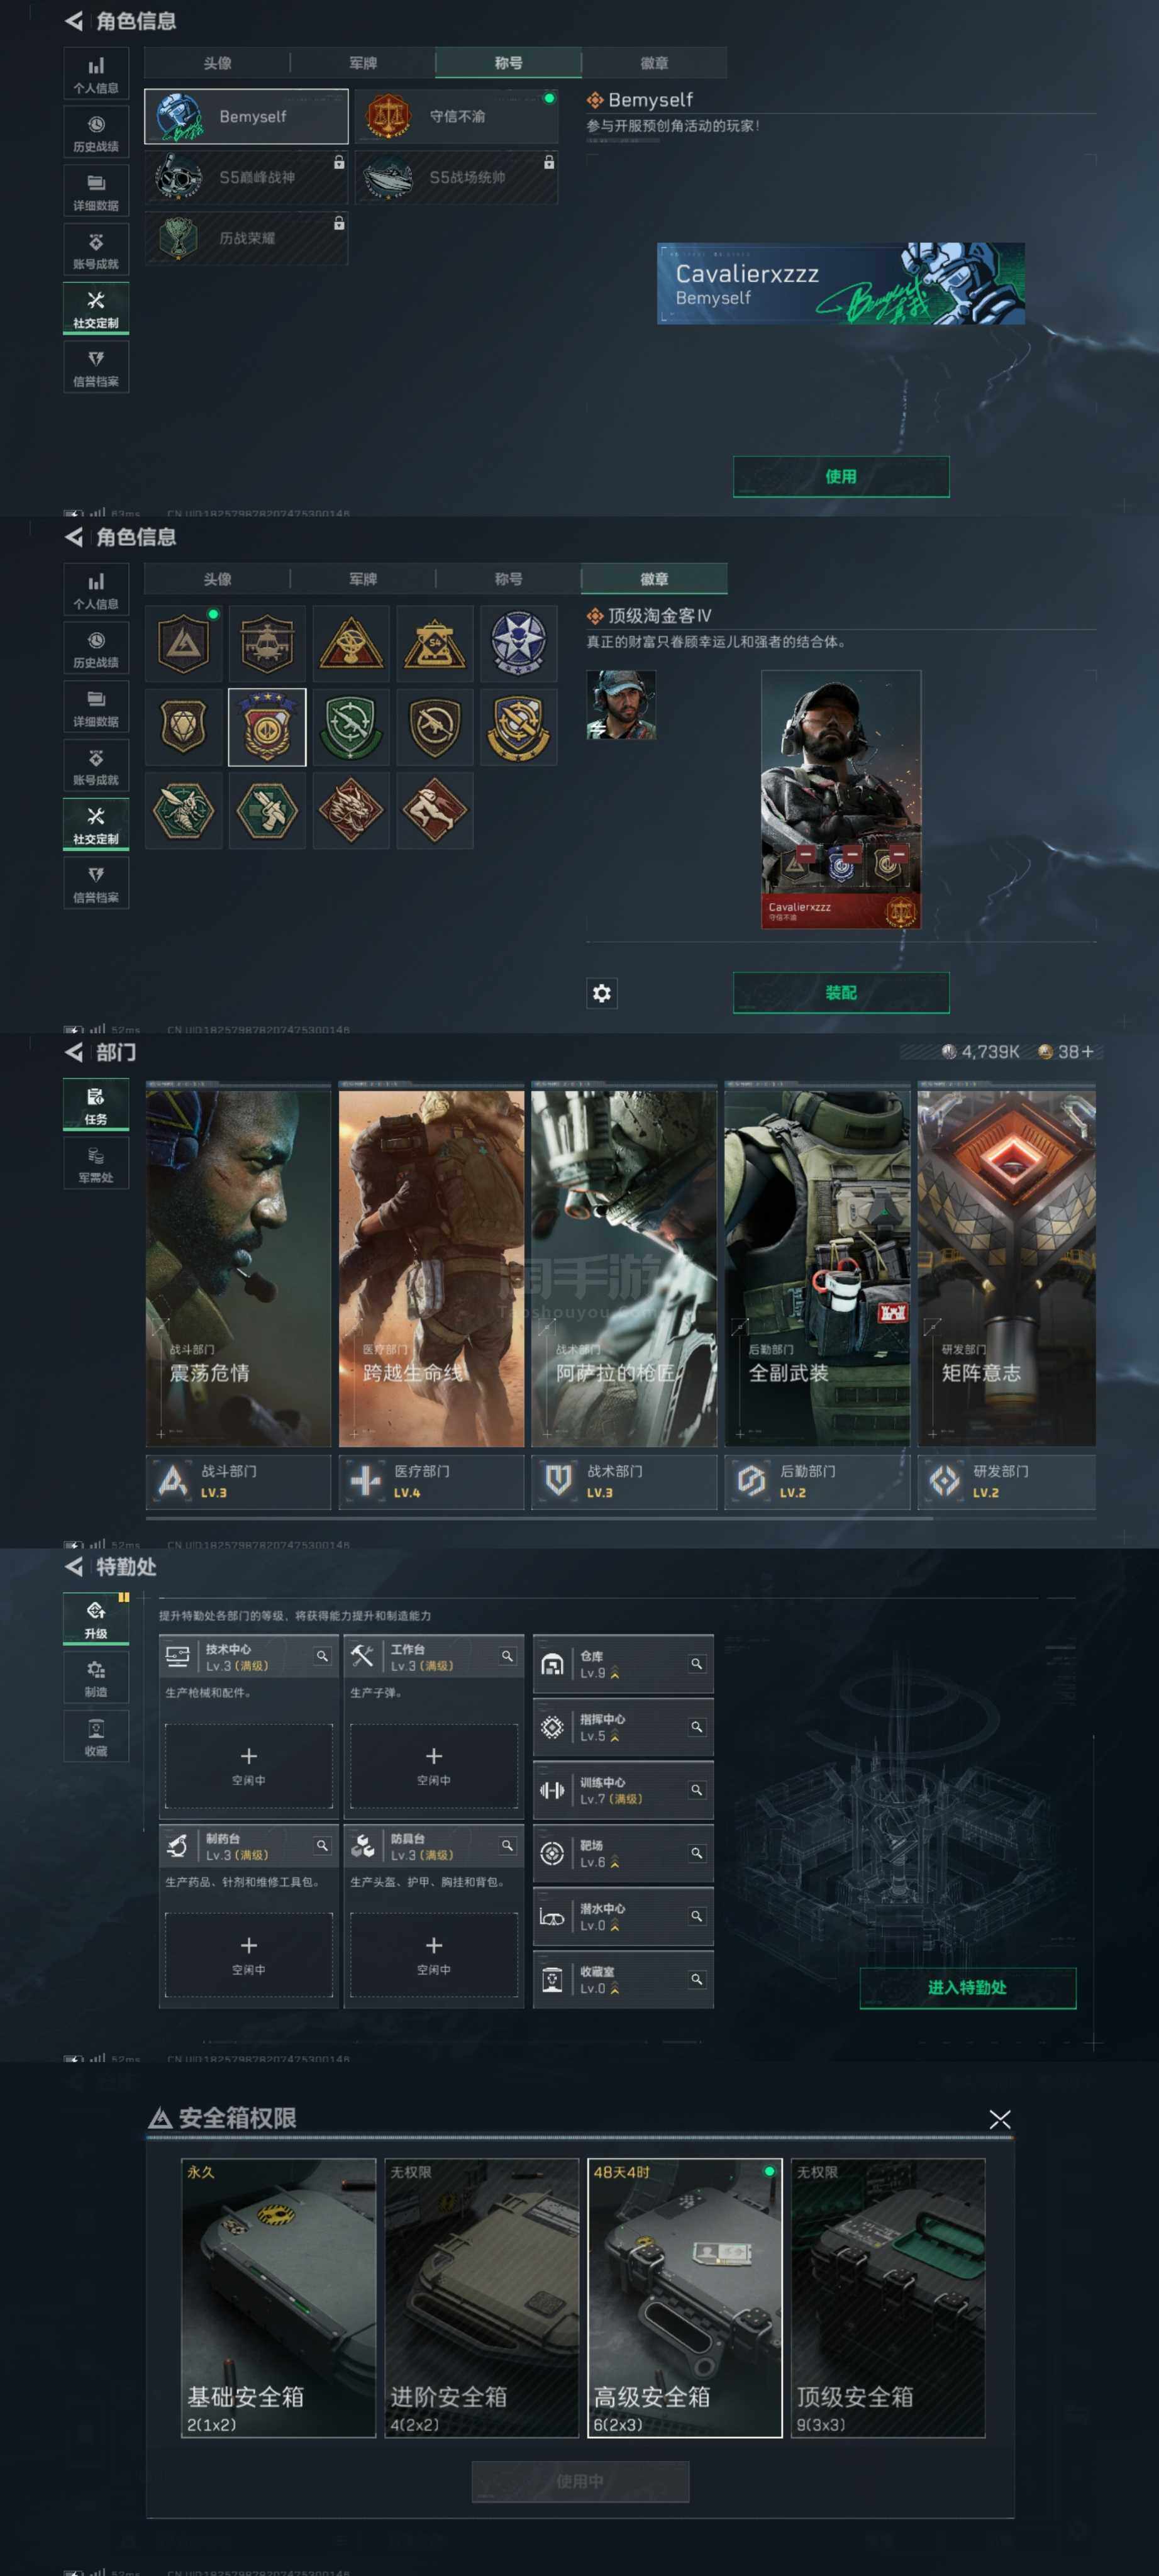Open the 制造 sidebar section
Viewport: 1159px width, 2576px height.
96,1678
